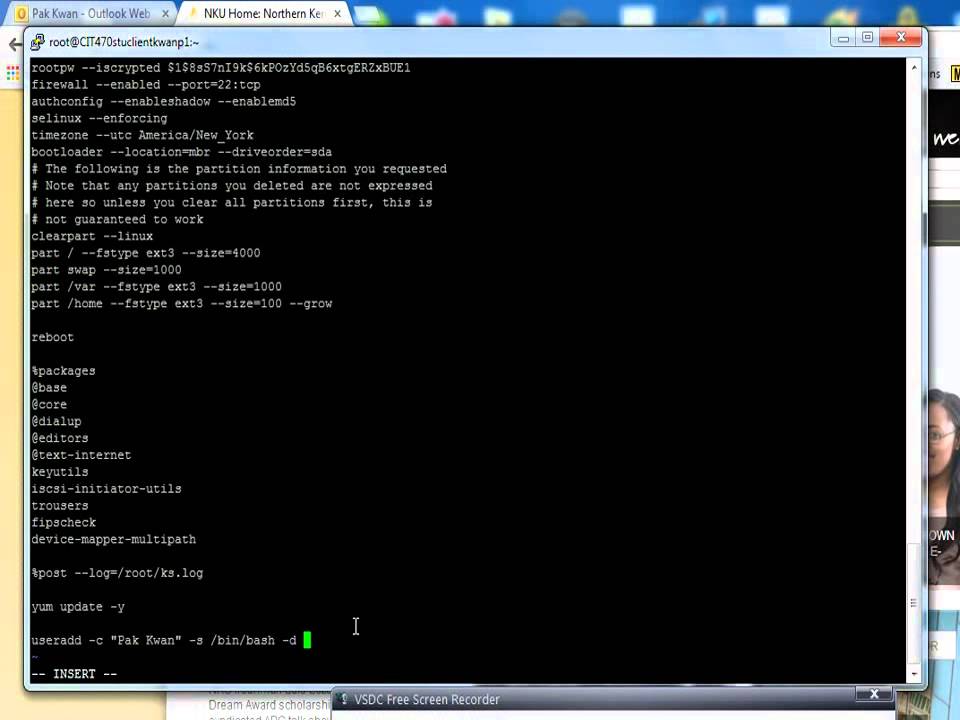Image resolution: width=960 pixels, height=720 pixels.
Task: Click the 'trousers' package line
Action: (x=60, y=506)
